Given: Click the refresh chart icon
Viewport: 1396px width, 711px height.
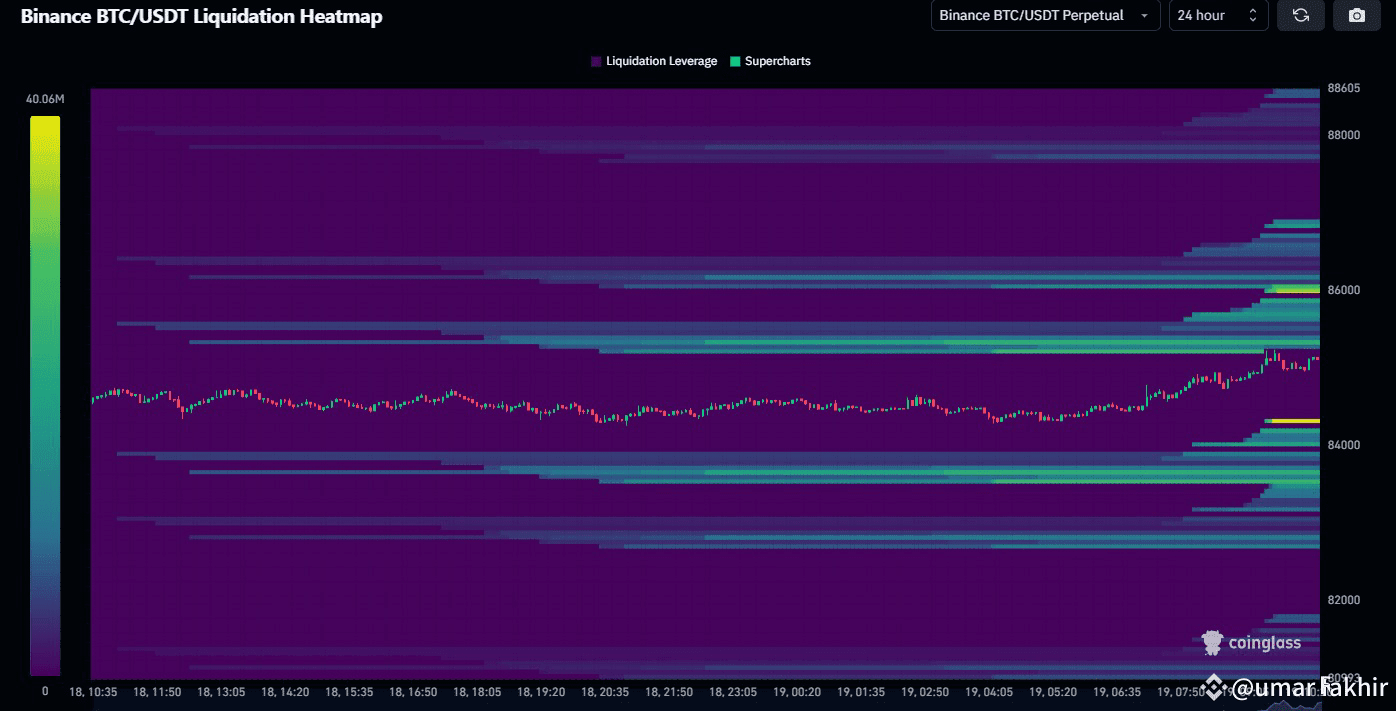Looking at the screenshot, I should [x=1300, y=15].
